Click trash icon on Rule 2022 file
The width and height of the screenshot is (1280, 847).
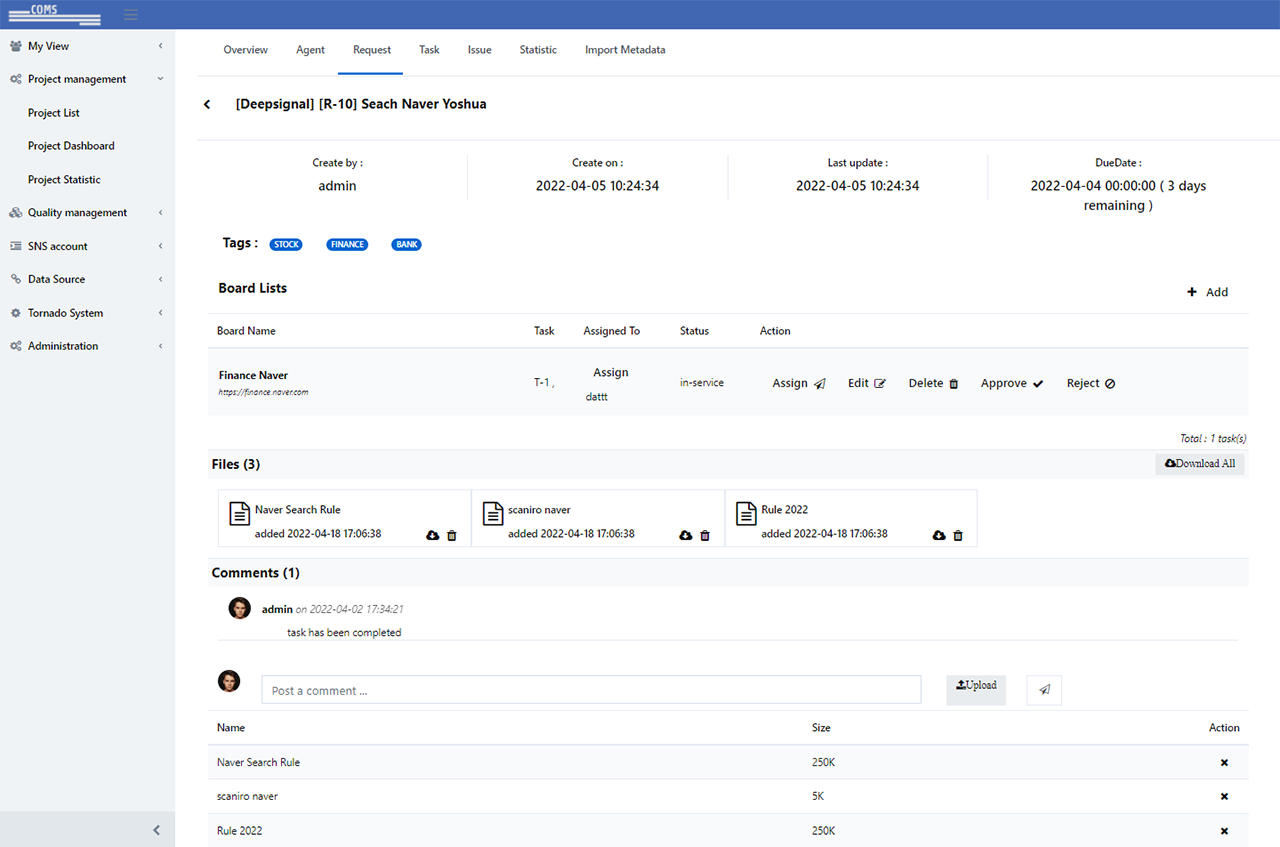coord(958,536)
